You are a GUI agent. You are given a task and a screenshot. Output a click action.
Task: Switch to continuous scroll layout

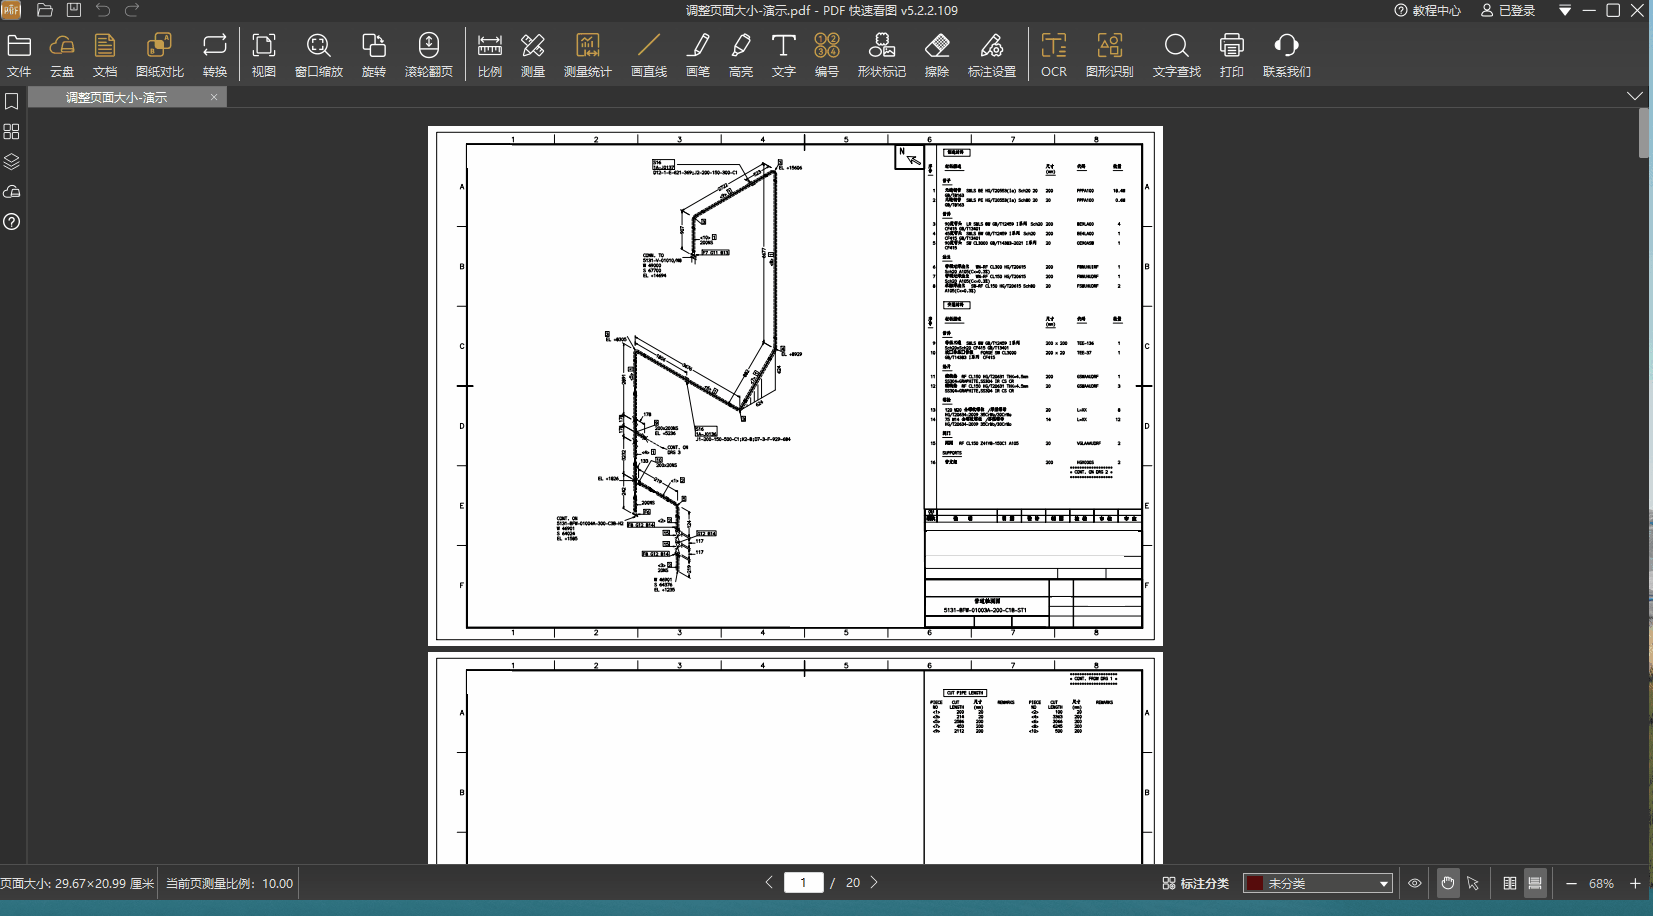(x=1535, y=883)
